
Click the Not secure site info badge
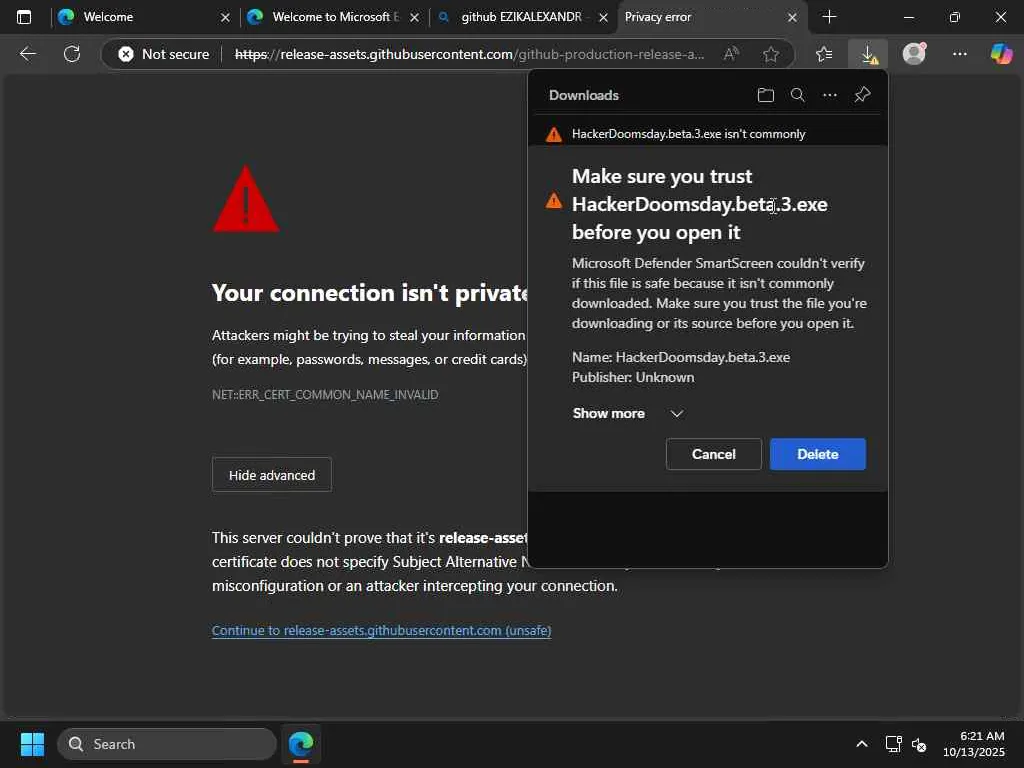point(164,54)
